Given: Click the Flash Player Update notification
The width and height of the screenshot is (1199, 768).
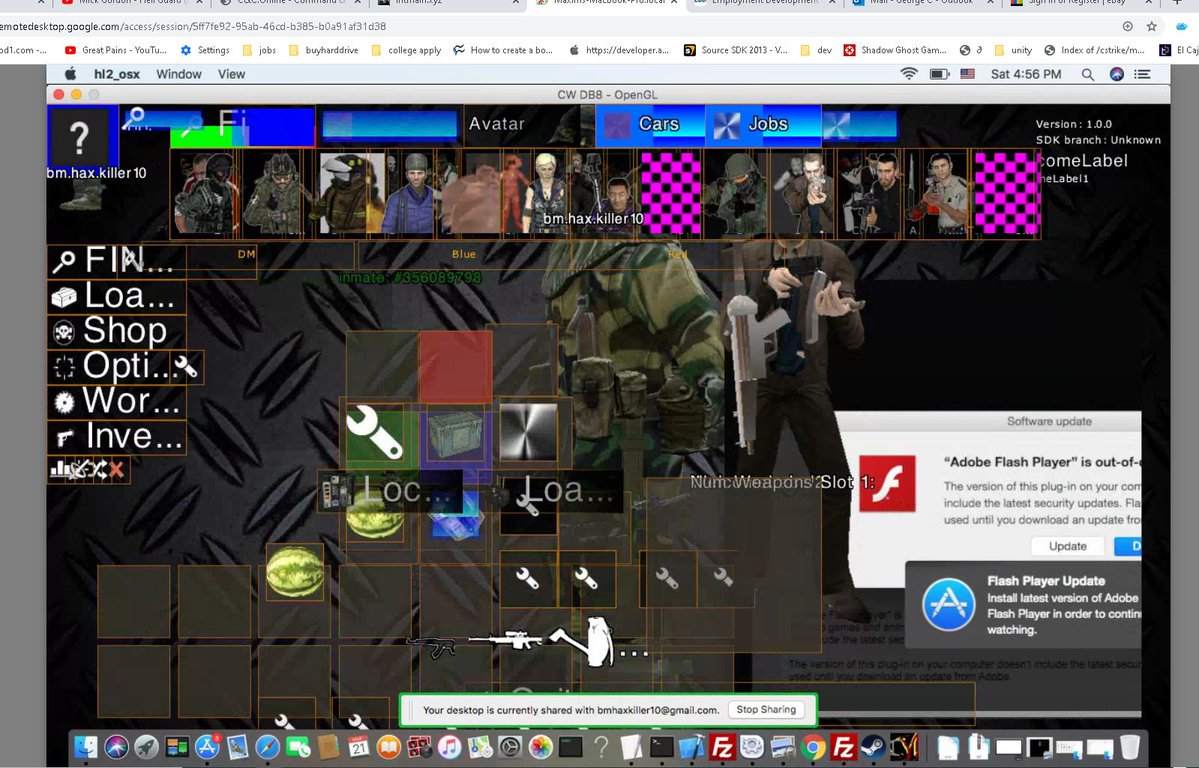Looking at the screenshot, I should (x=1023, y=604).
